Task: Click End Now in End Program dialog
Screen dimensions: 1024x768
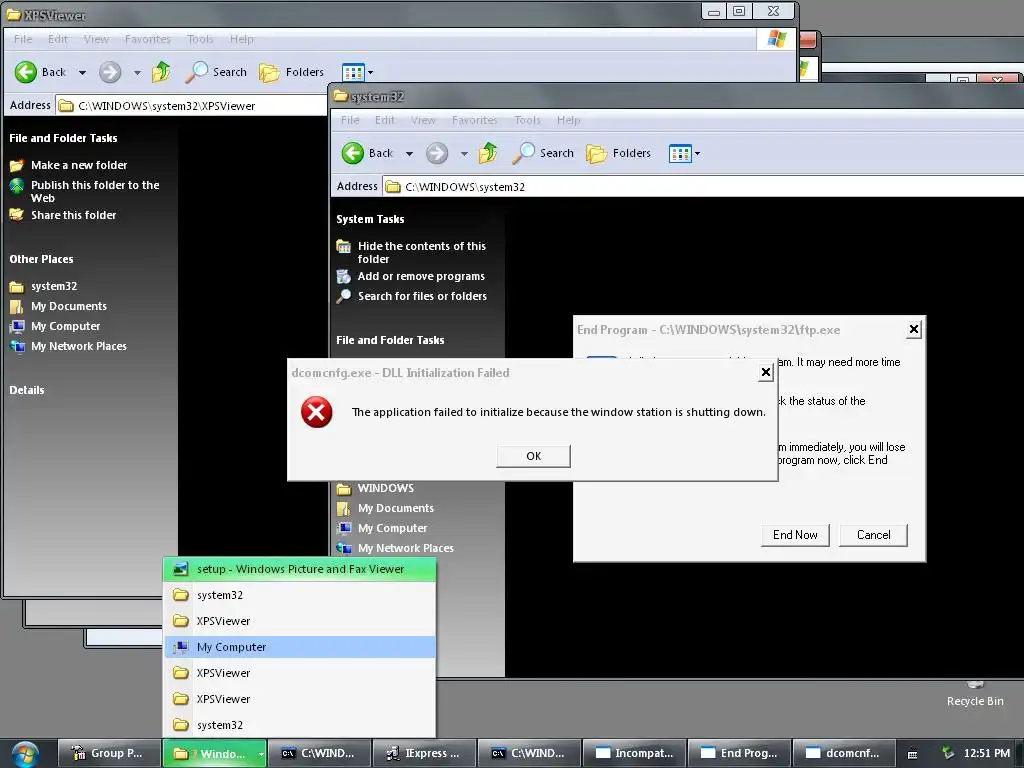Action: (x=795, y=535)
